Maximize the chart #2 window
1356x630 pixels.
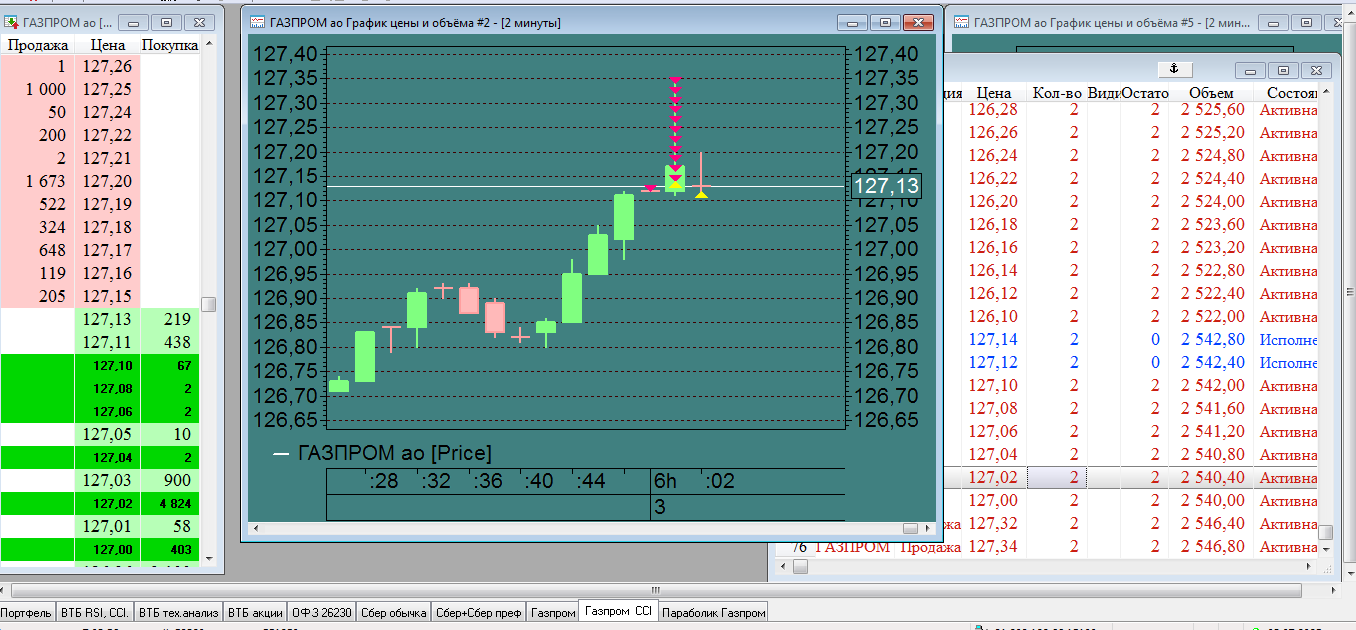884,22
